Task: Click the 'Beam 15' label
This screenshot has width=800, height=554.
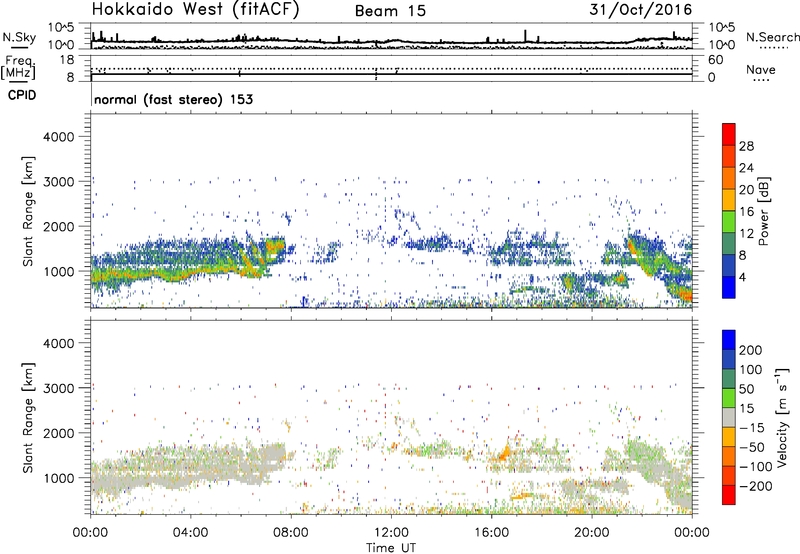Action: (390, 11)
